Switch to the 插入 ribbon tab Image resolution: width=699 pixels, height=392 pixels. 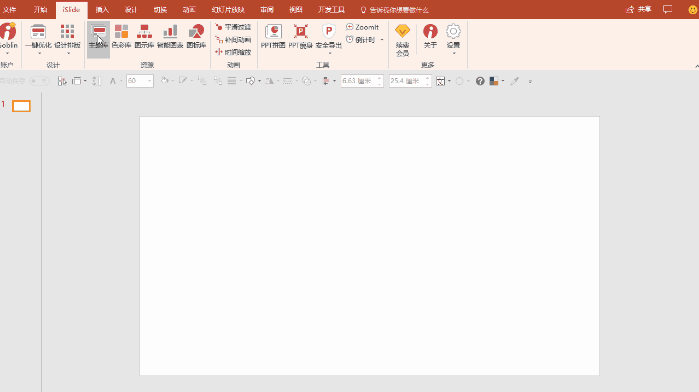tap(102, 9)
